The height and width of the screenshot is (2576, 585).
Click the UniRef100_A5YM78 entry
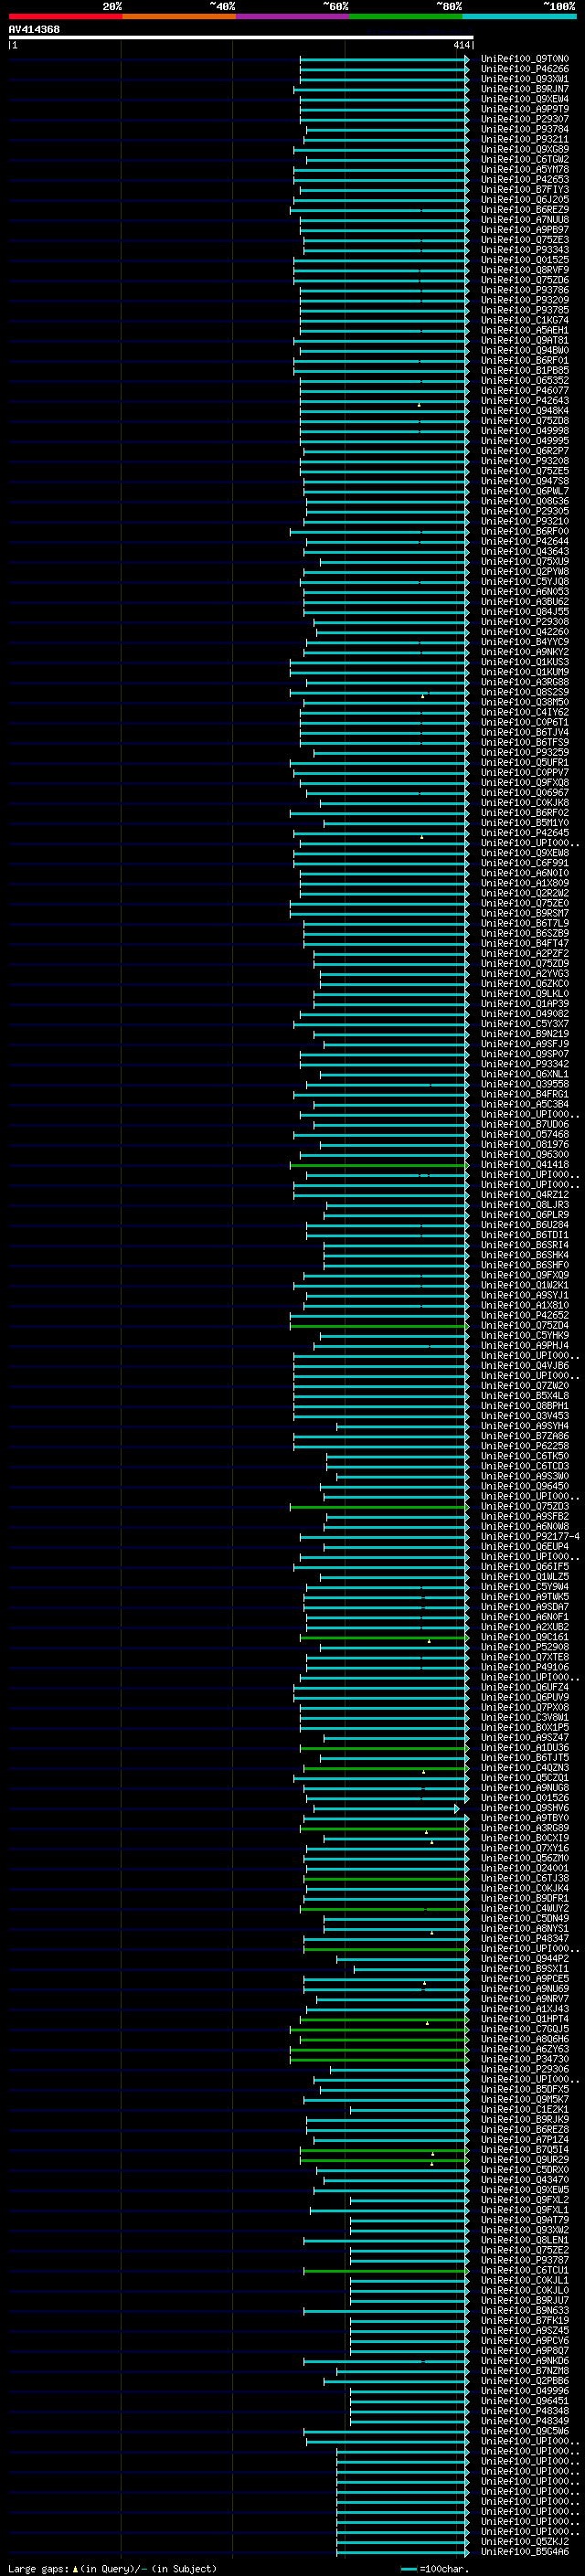click(x=525, y=170)
